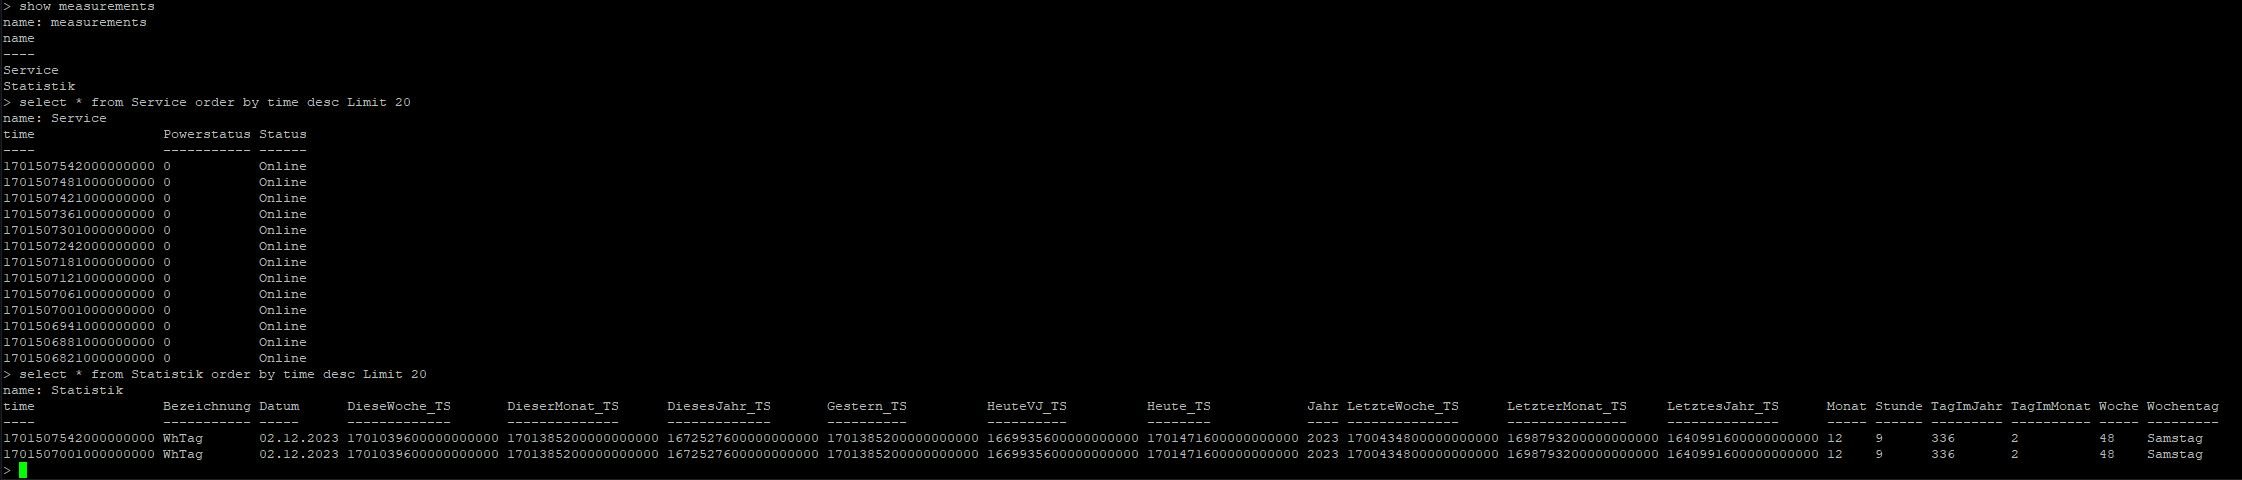
Task: Click the 'show measurements' command line
Action: (86, 6)
